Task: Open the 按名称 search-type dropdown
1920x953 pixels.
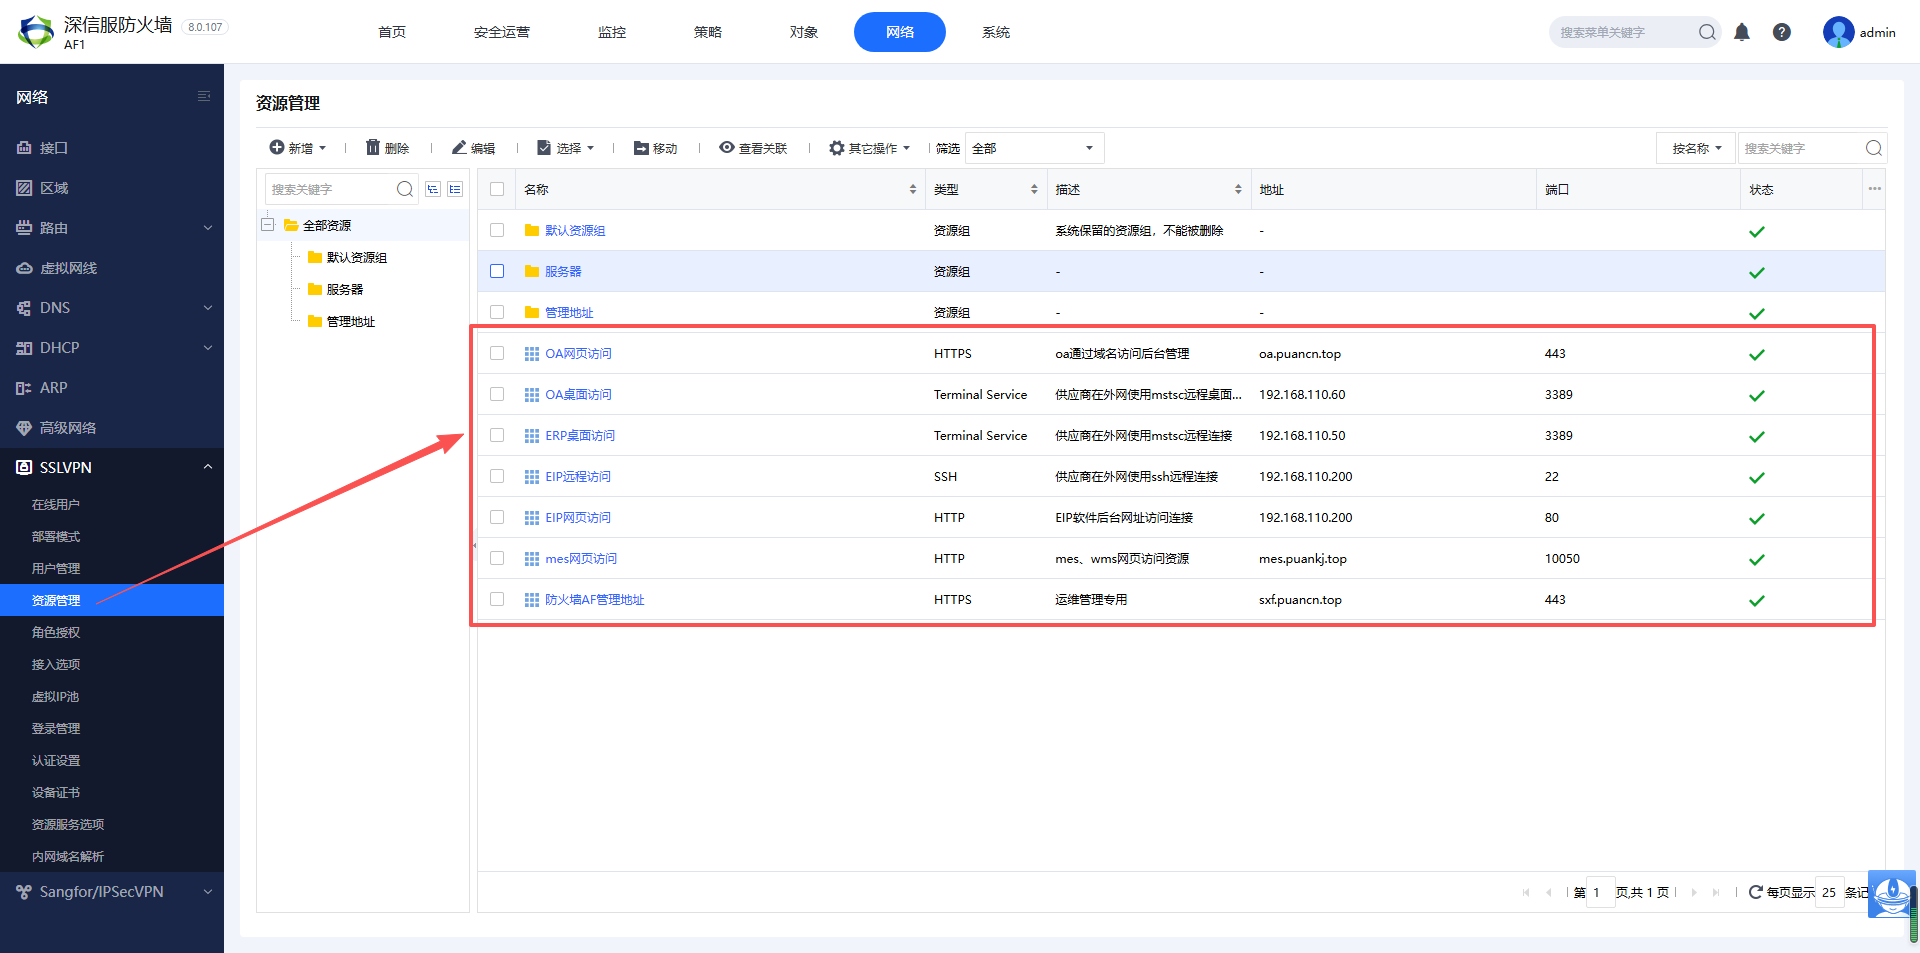Action: tap(1697, 148)
